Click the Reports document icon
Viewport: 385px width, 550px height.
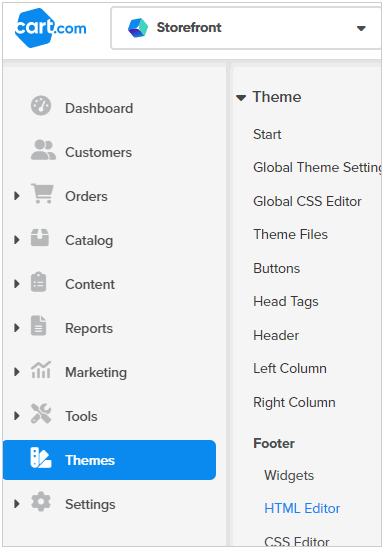point(39,326)
